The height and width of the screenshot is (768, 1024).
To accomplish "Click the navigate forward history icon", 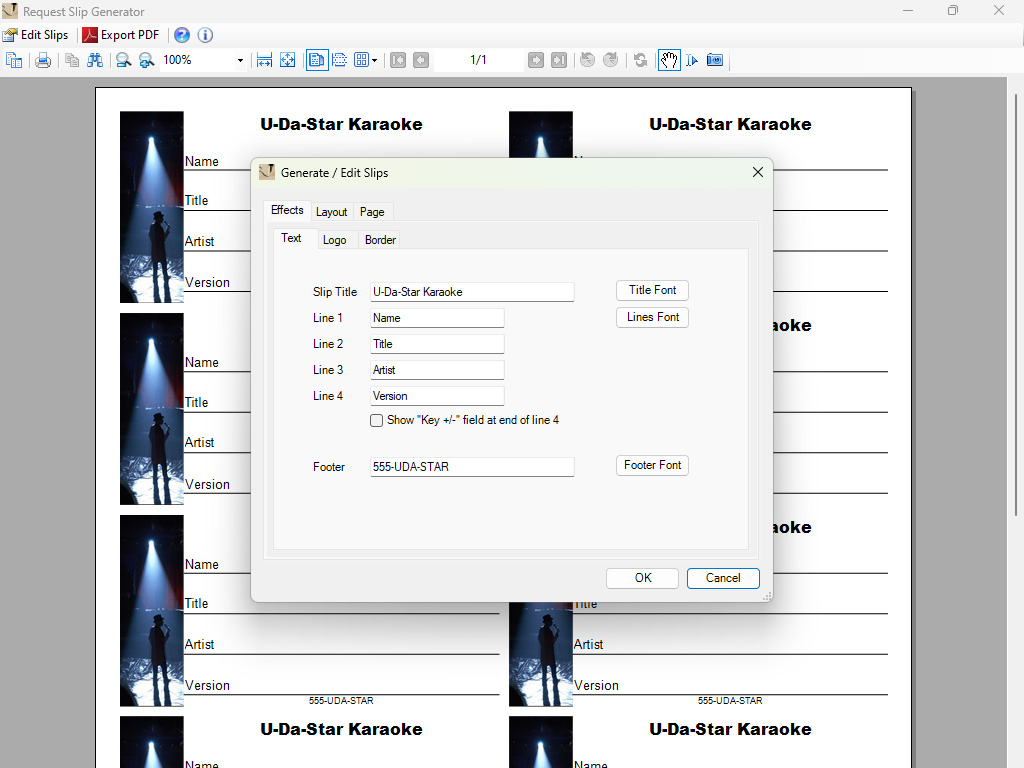I will [611, 60].
